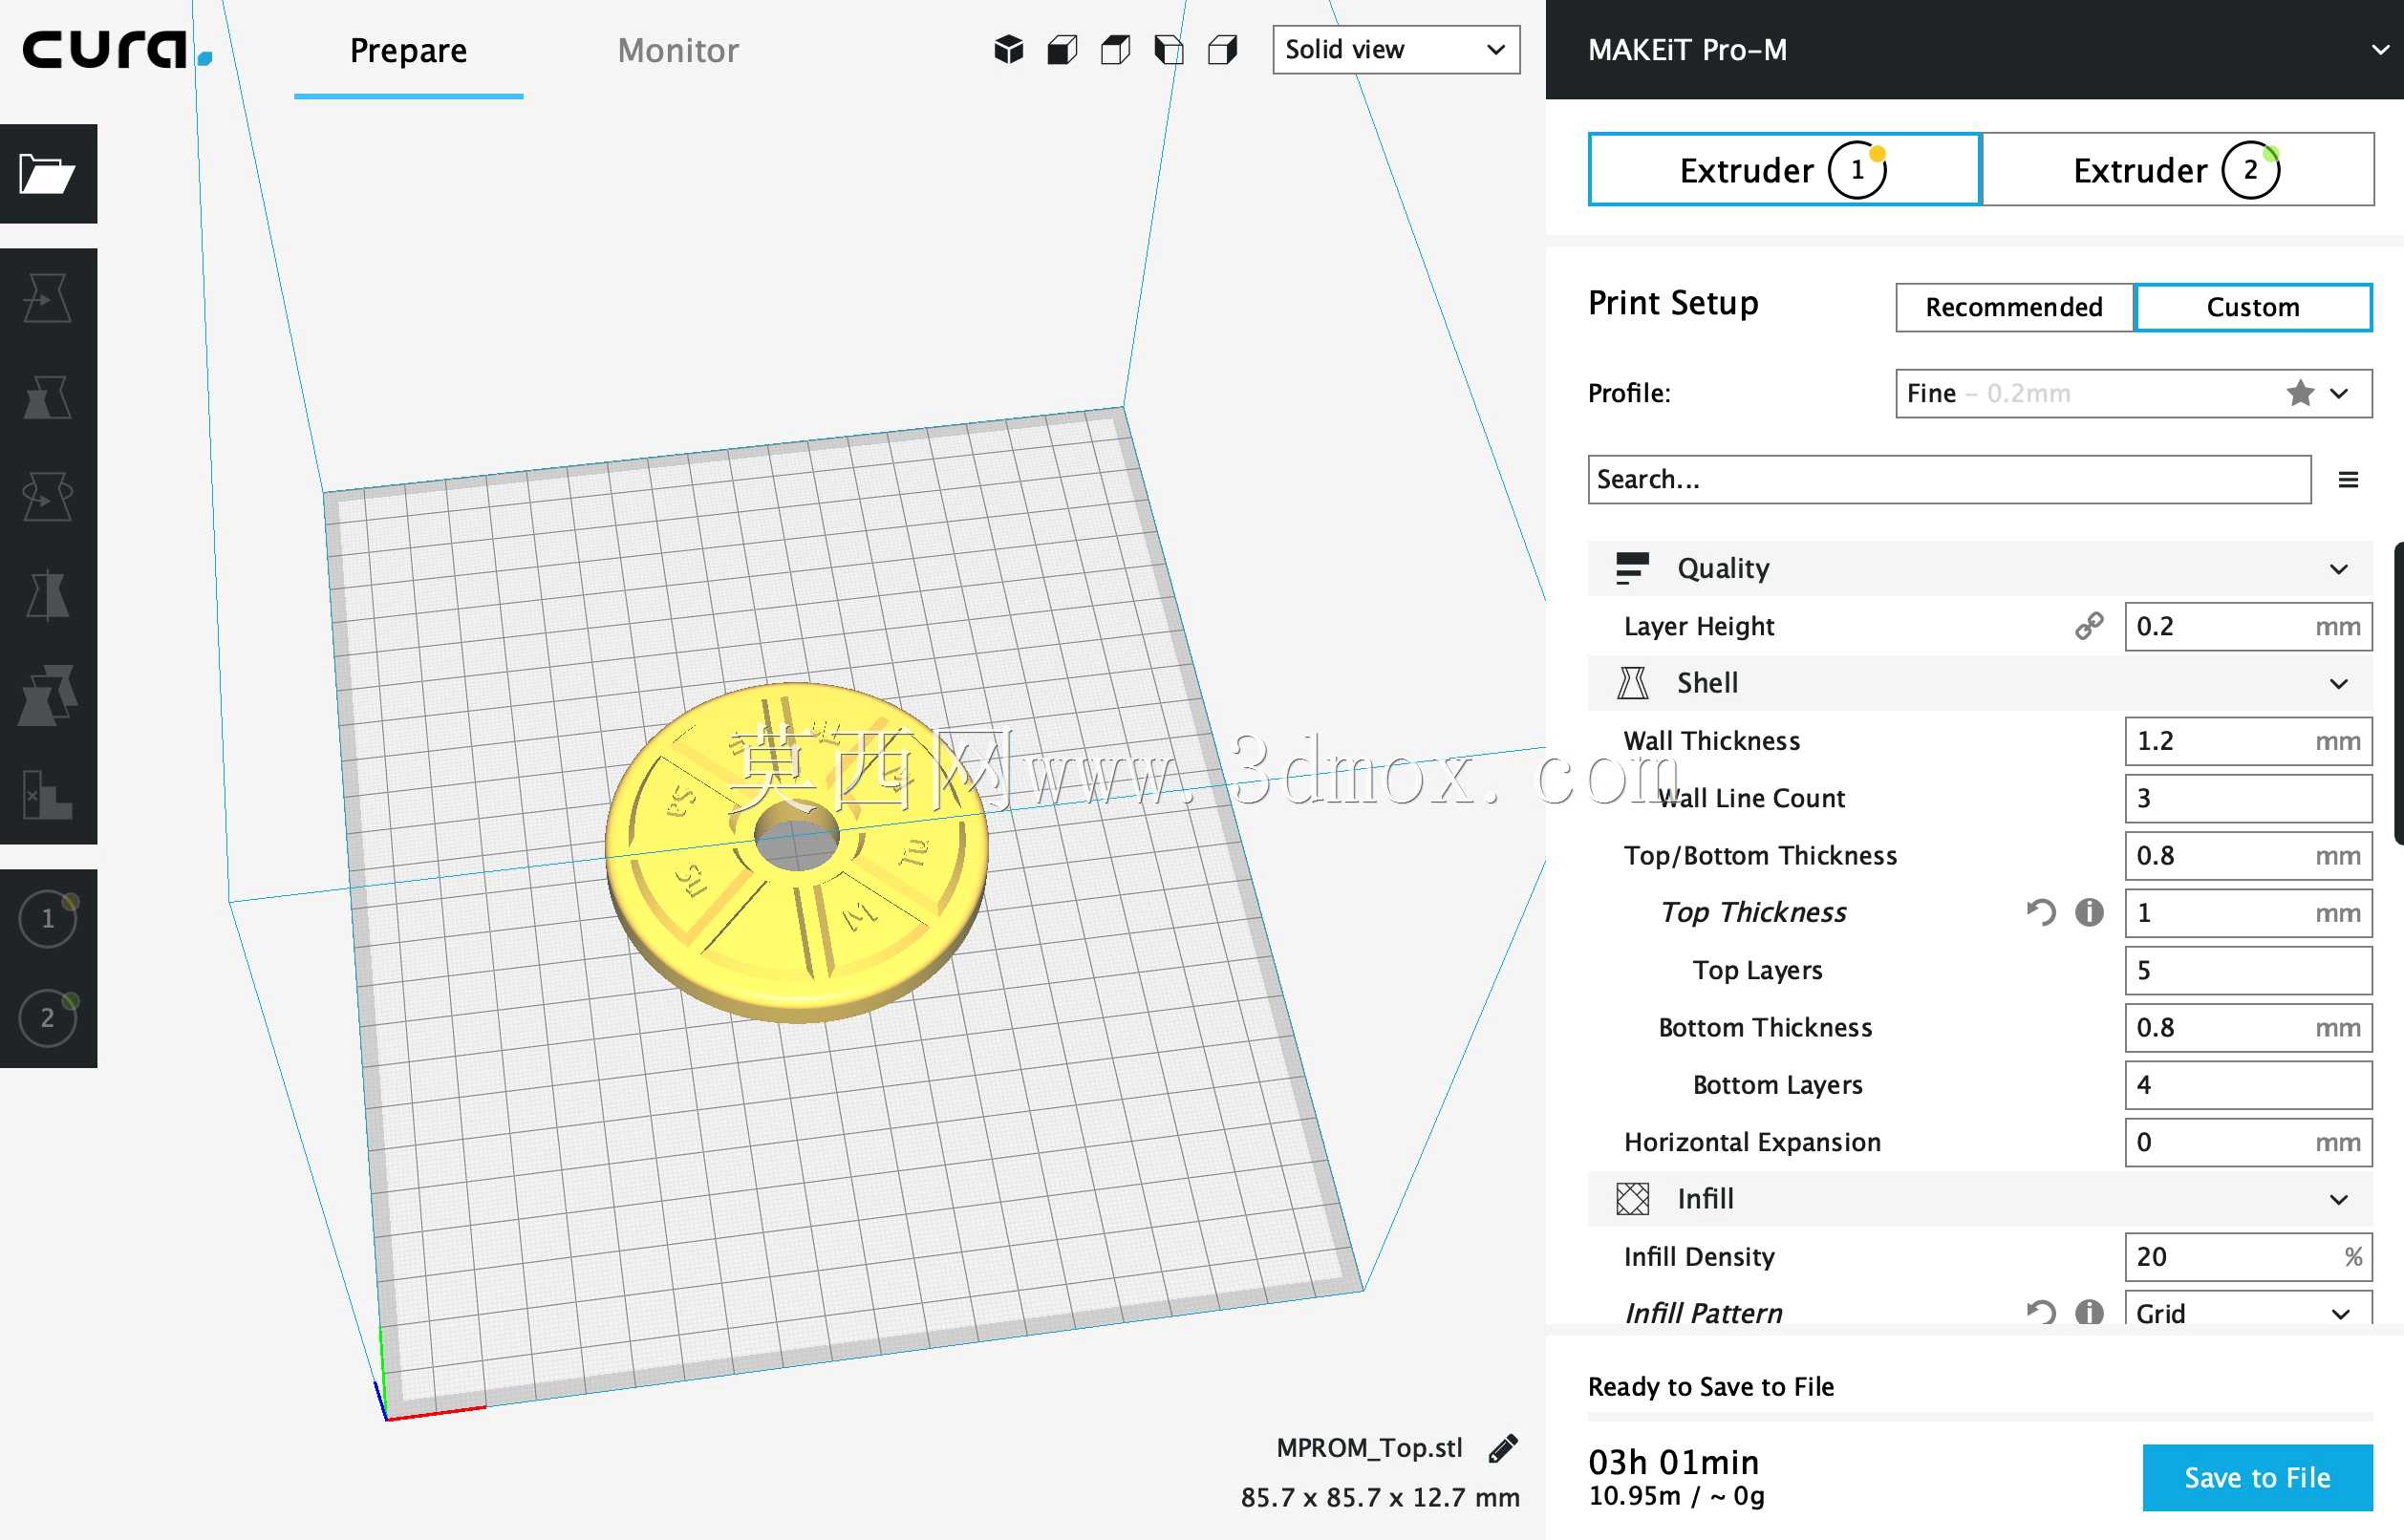Select the Rotate tool in sidebar

pyautogui.click(x=48, y=497)
